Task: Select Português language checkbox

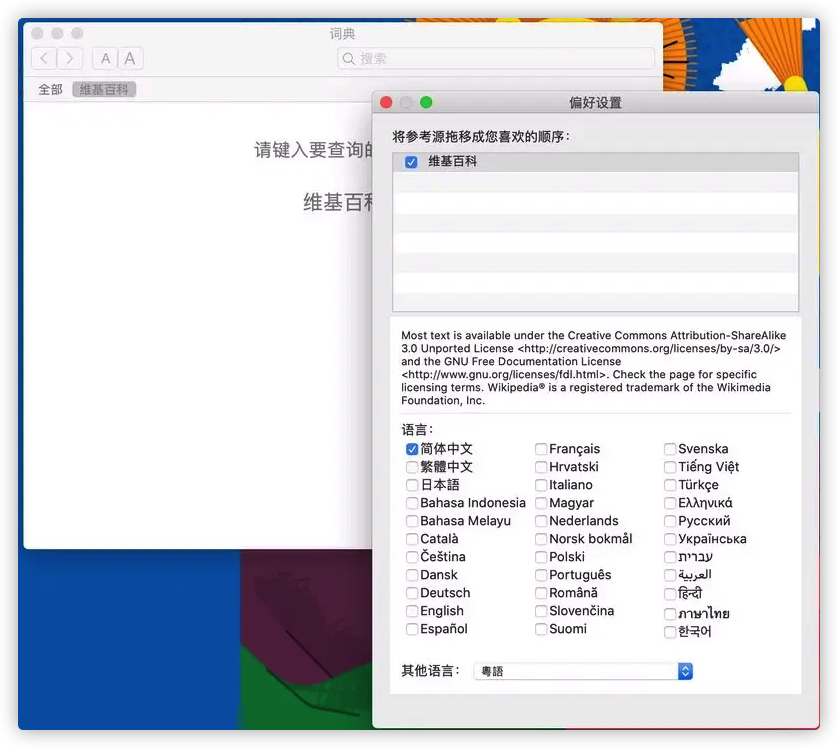Action: [x=541, y=575]
